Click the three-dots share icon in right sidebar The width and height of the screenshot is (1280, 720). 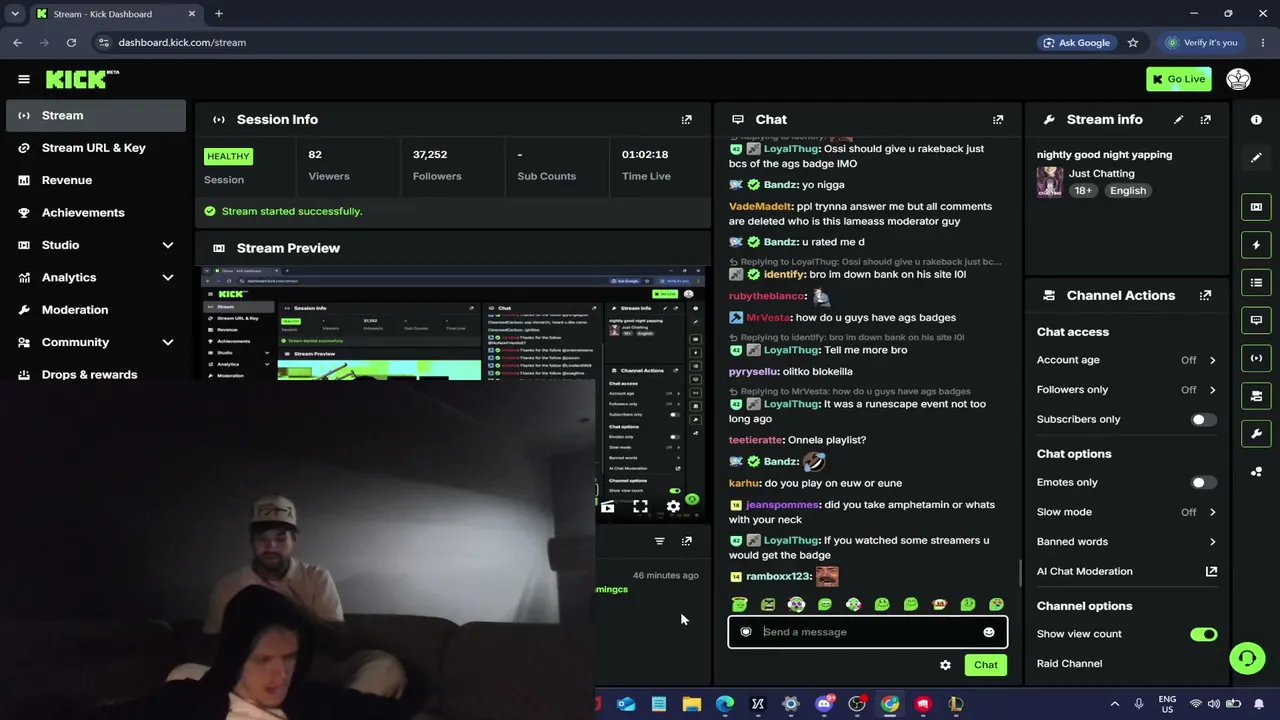1257,472
